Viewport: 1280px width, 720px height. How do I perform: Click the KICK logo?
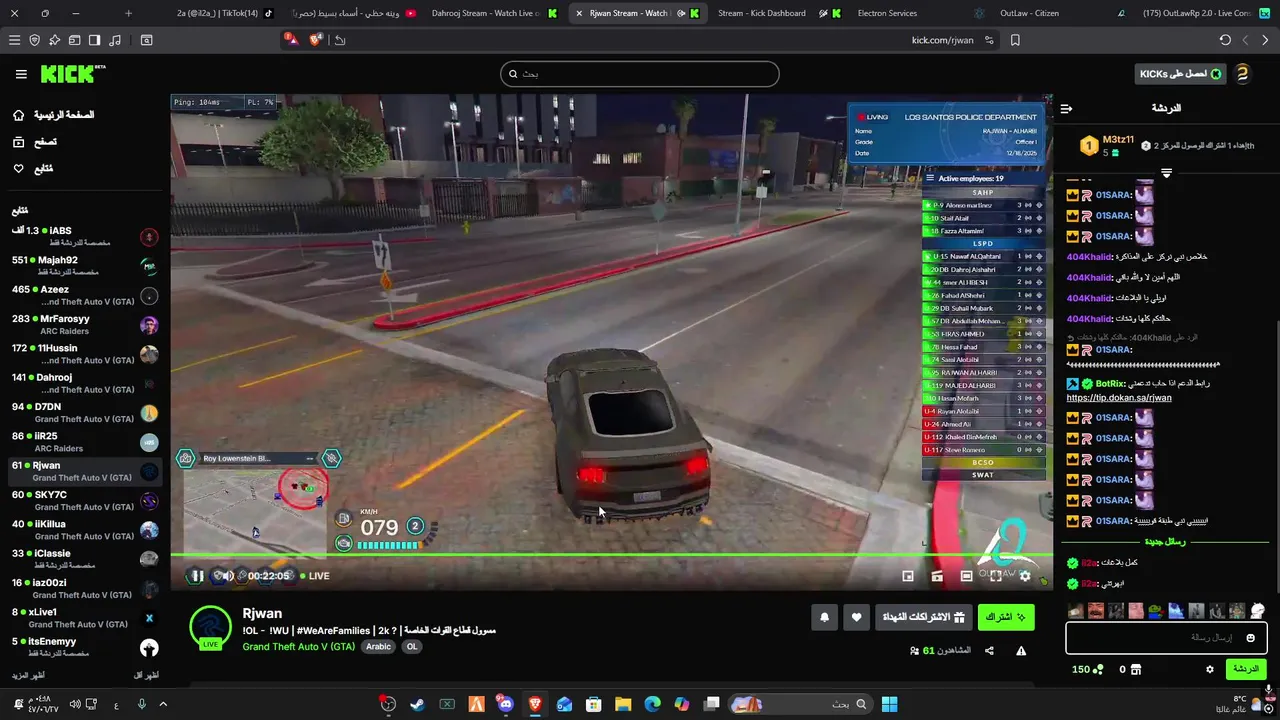pyautogui.click(x=72, y=74)
